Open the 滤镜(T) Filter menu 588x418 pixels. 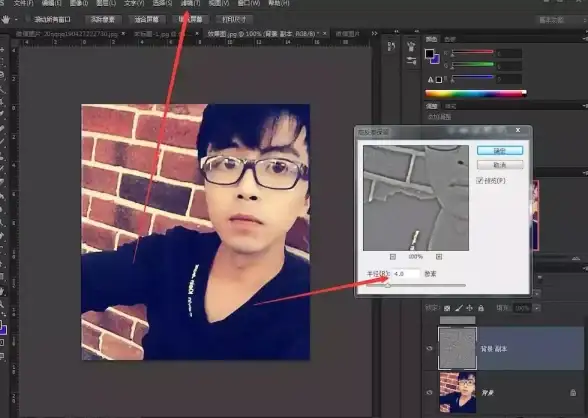190,3
